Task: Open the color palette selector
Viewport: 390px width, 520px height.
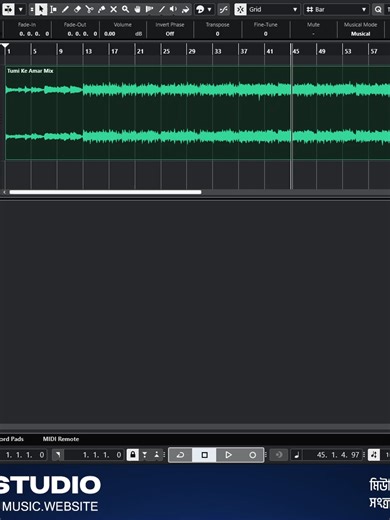Action: coord(200,9)
